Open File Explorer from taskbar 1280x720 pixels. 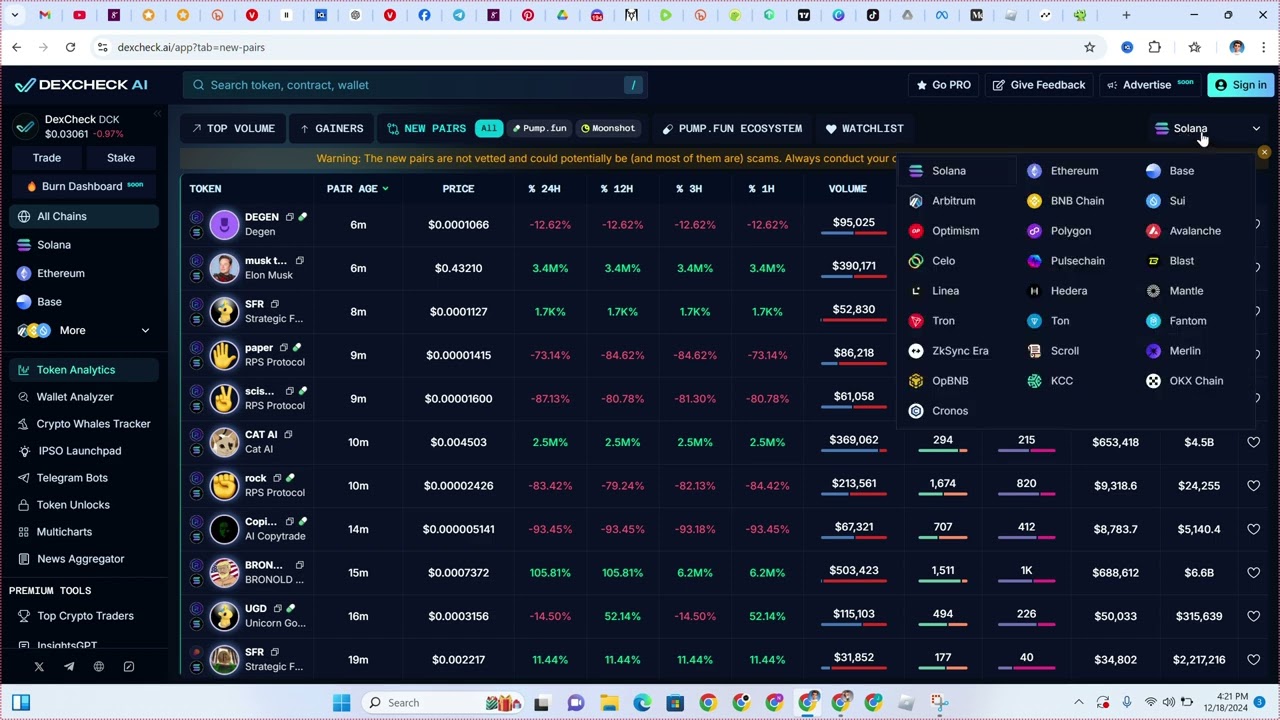point(609,702)
